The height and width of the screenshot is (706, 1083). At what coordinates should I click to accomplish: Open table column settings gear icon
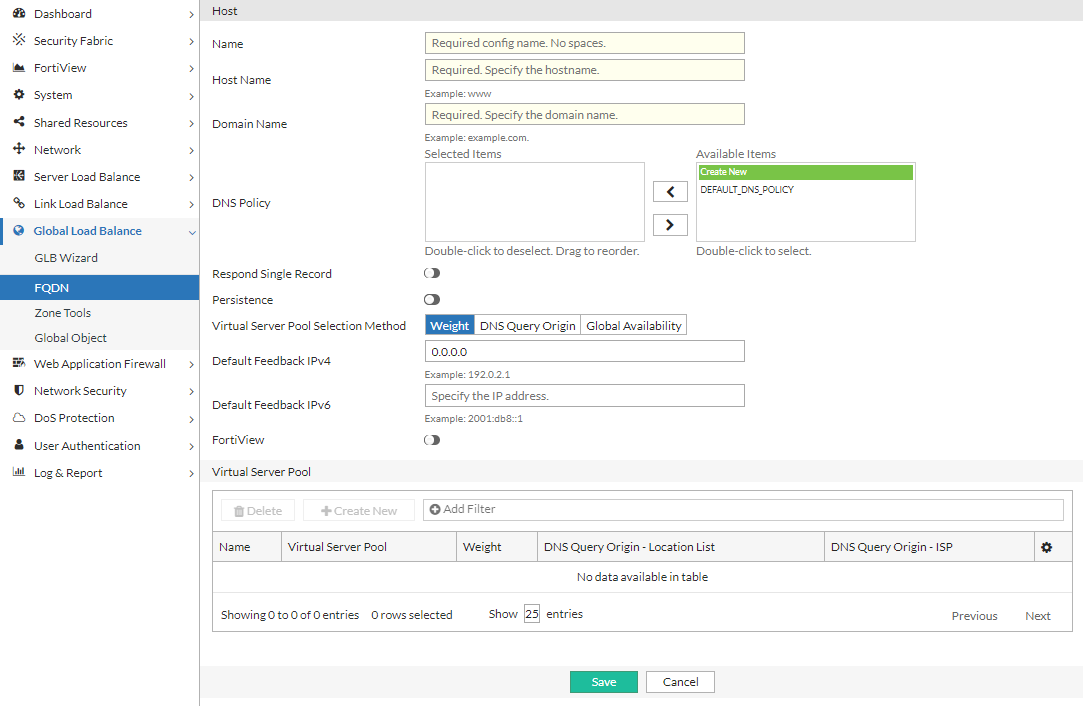(1047, 547)
